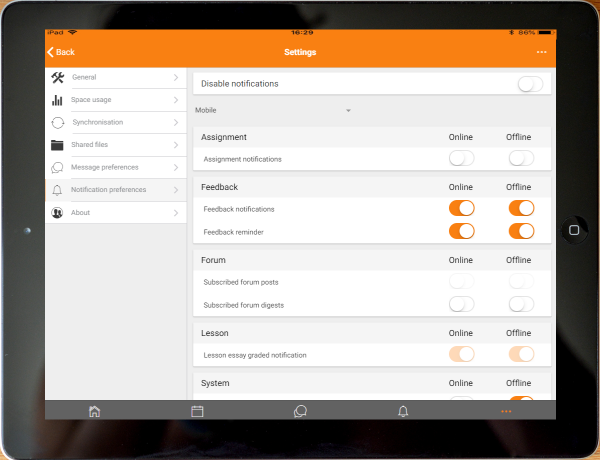Go Back using the header button

click(61, 52)
